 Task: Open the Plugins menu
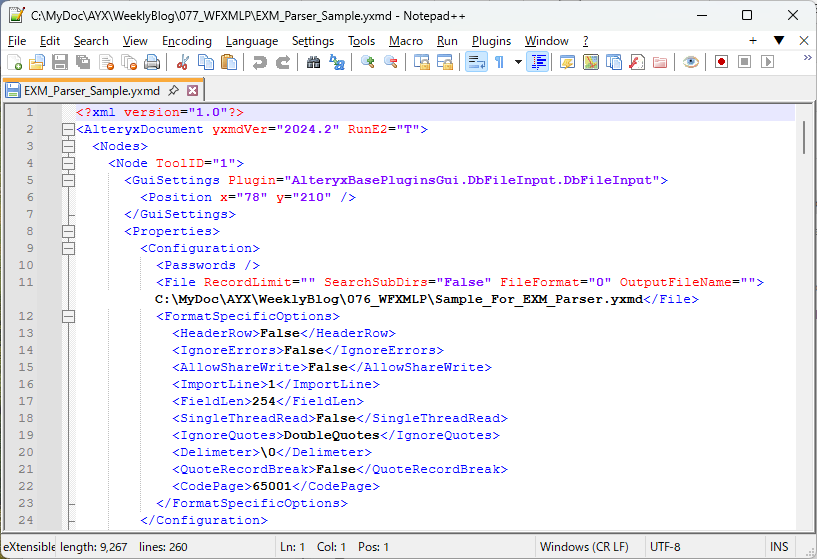tap(491, 41)
